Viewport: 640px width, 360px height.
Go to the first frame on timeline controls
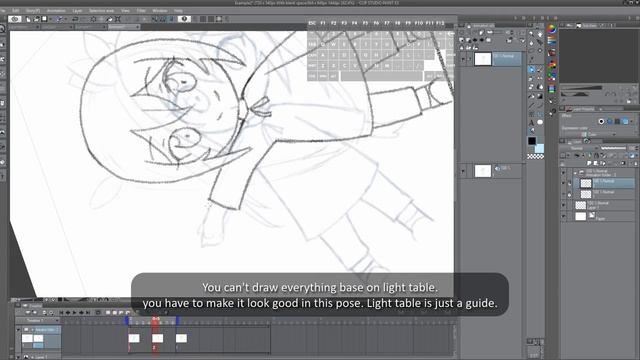click(61, 313)
